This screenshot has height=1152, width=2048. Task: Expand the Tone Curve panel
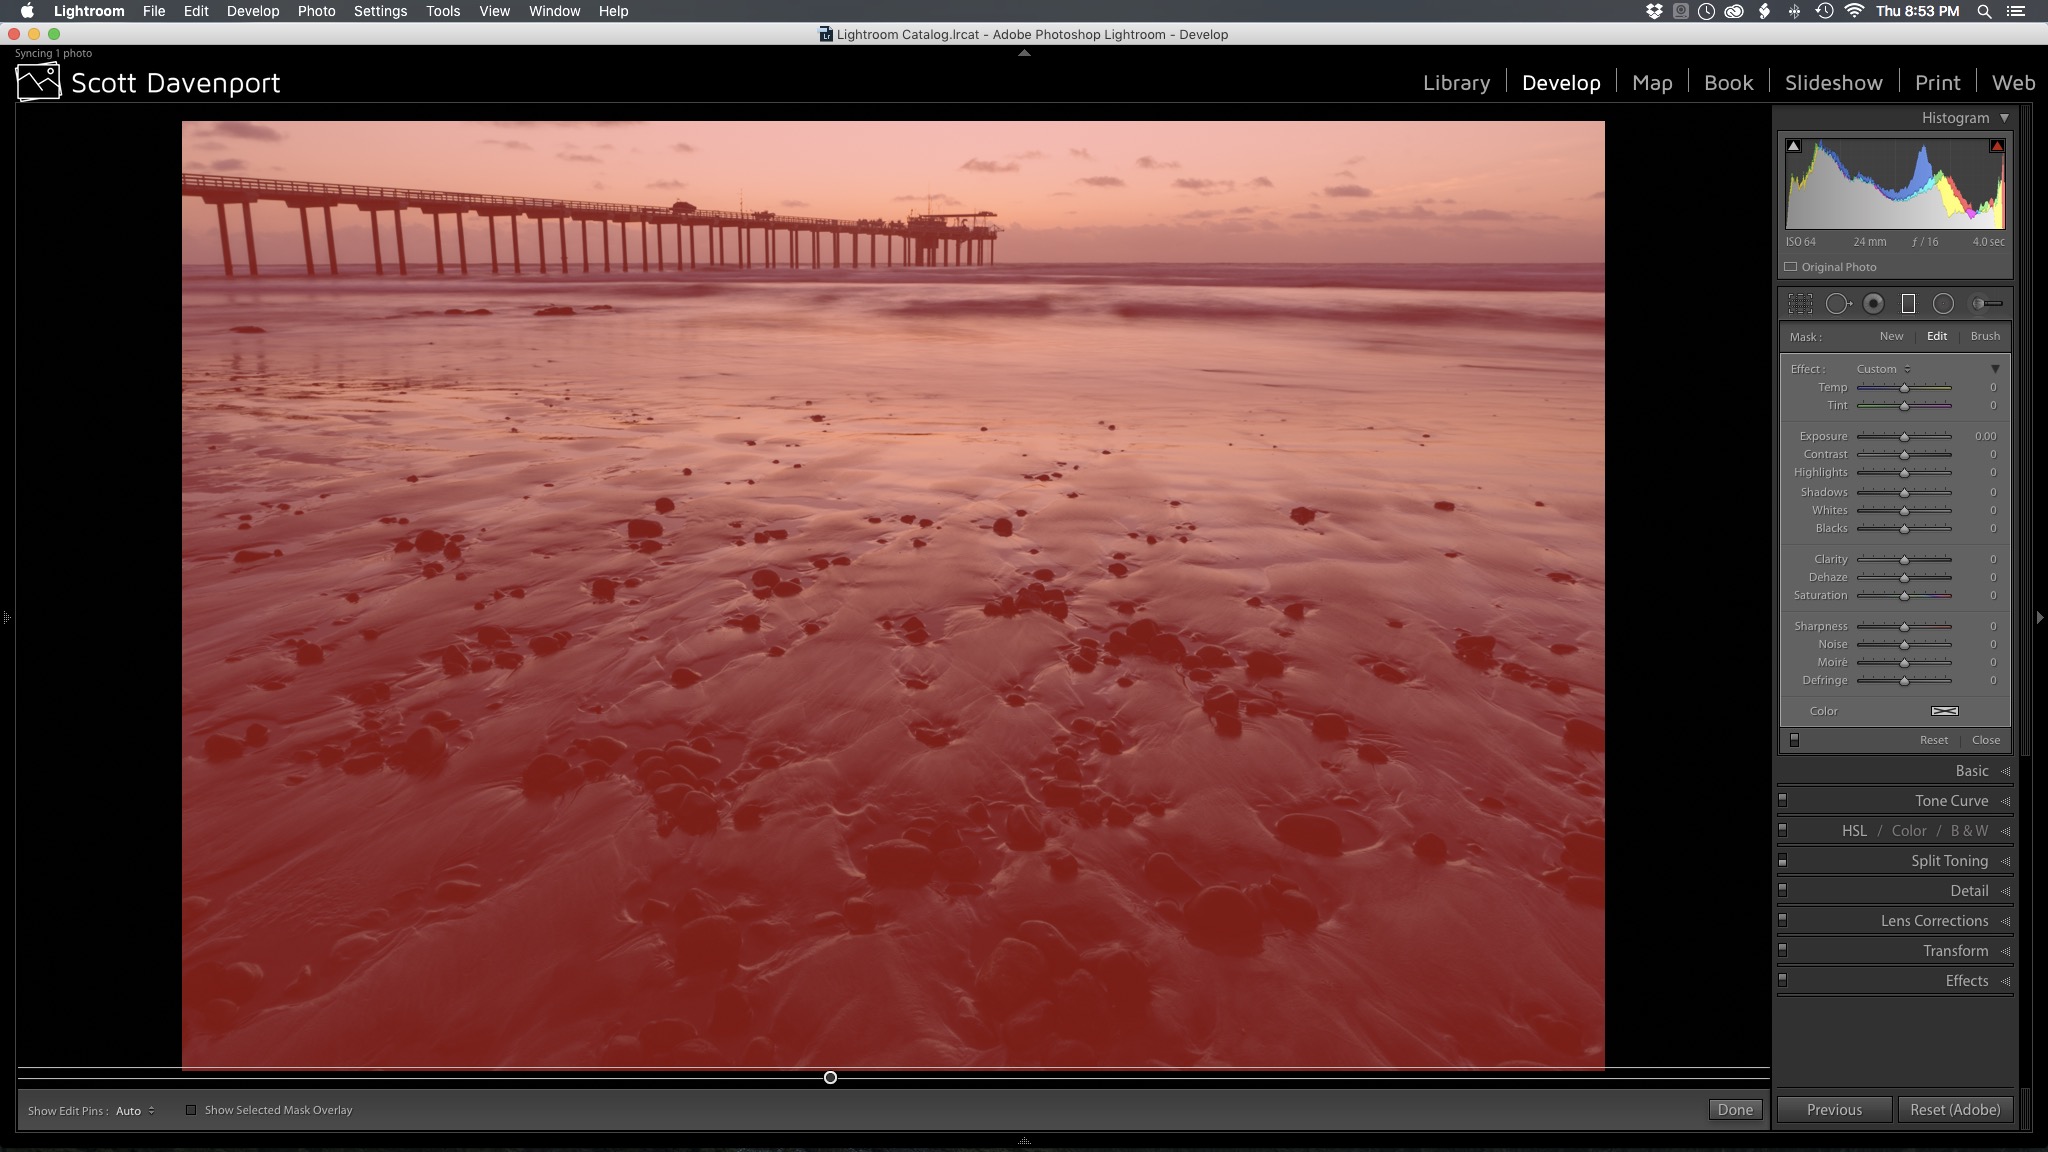coord(2005,801)
